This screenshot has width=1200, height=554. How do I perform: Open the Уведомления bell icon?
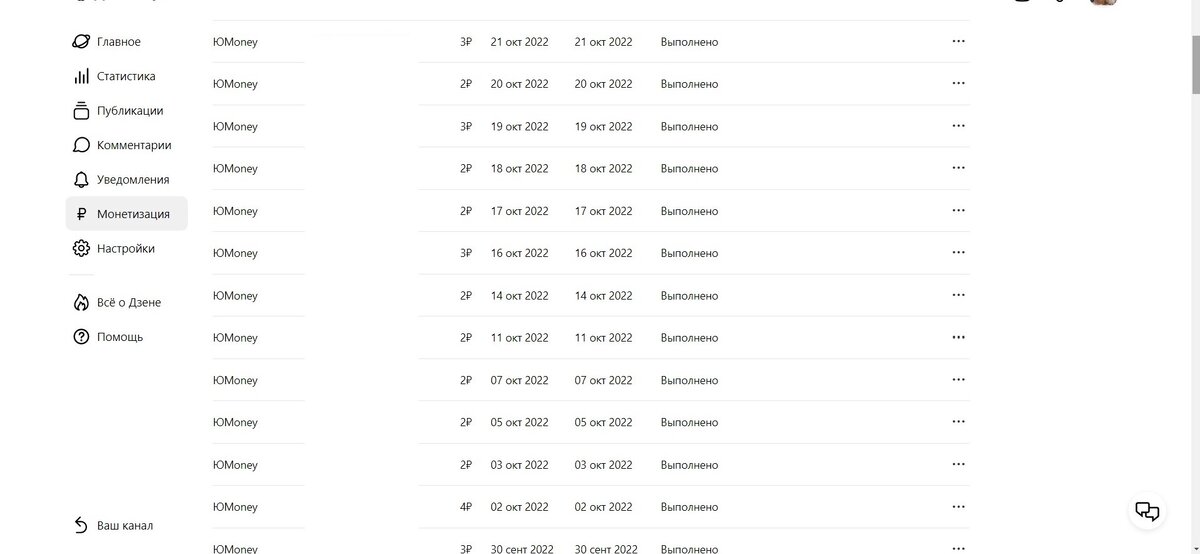81,180
